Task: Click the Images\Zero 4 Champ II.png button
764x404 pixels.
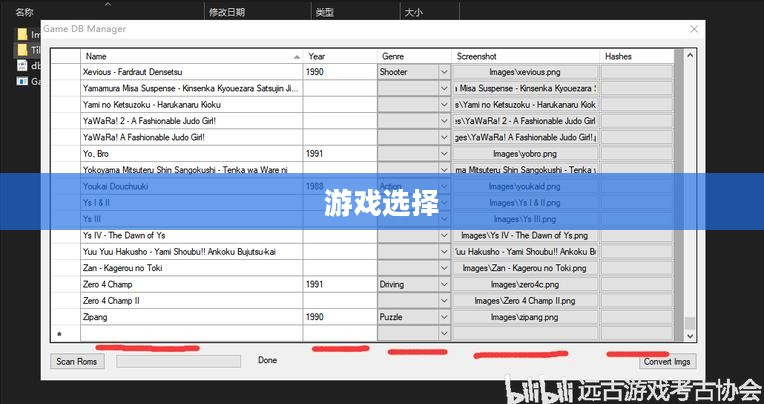Action: pyautogui.click(x=525, y=301)
